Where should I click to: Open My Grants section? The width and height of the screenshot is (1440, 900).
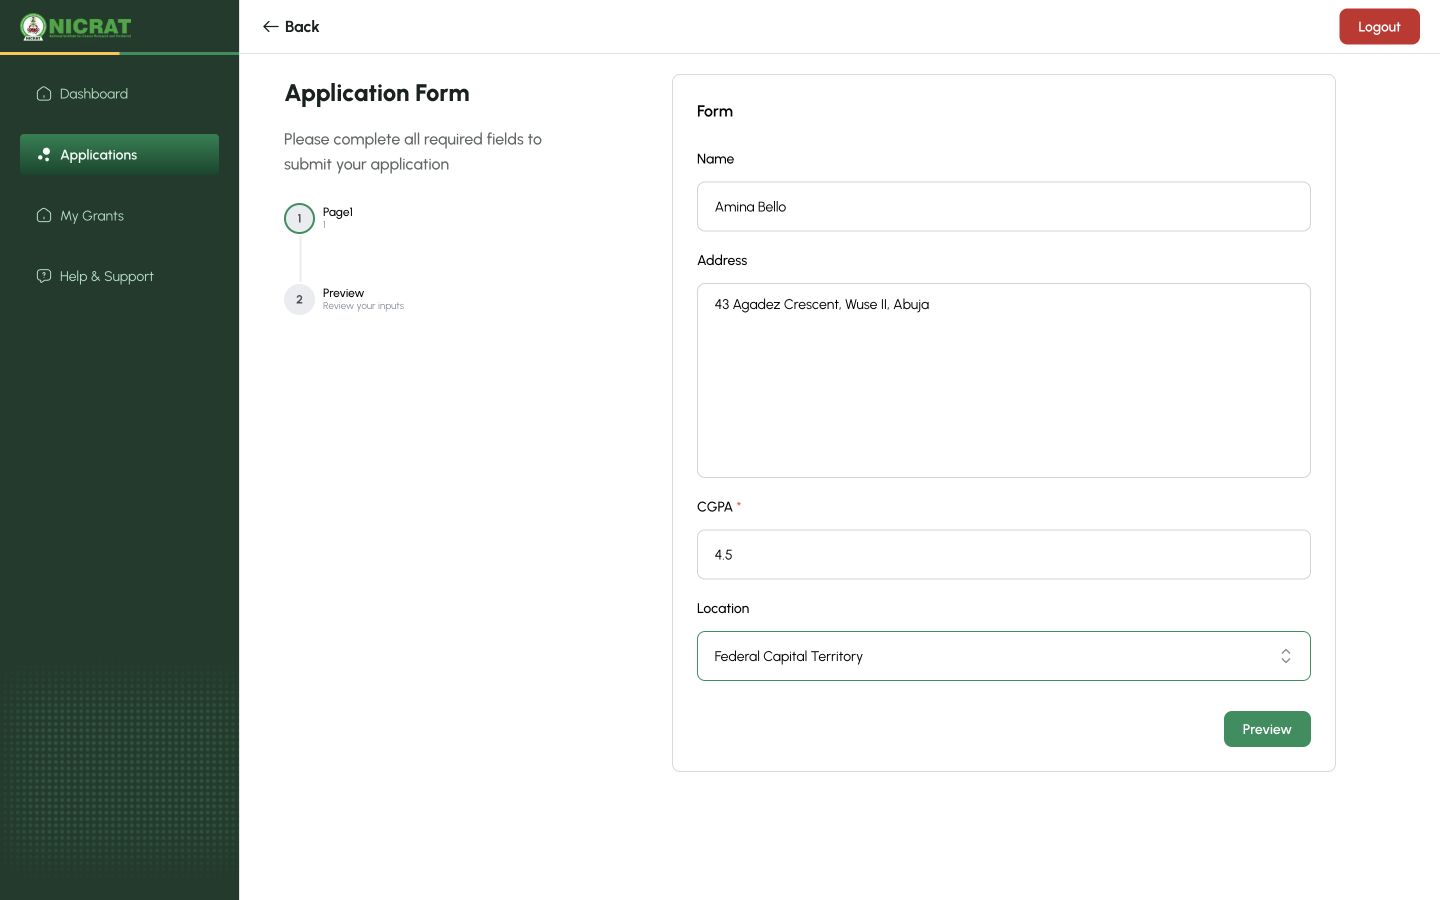[x=119, y=216]
